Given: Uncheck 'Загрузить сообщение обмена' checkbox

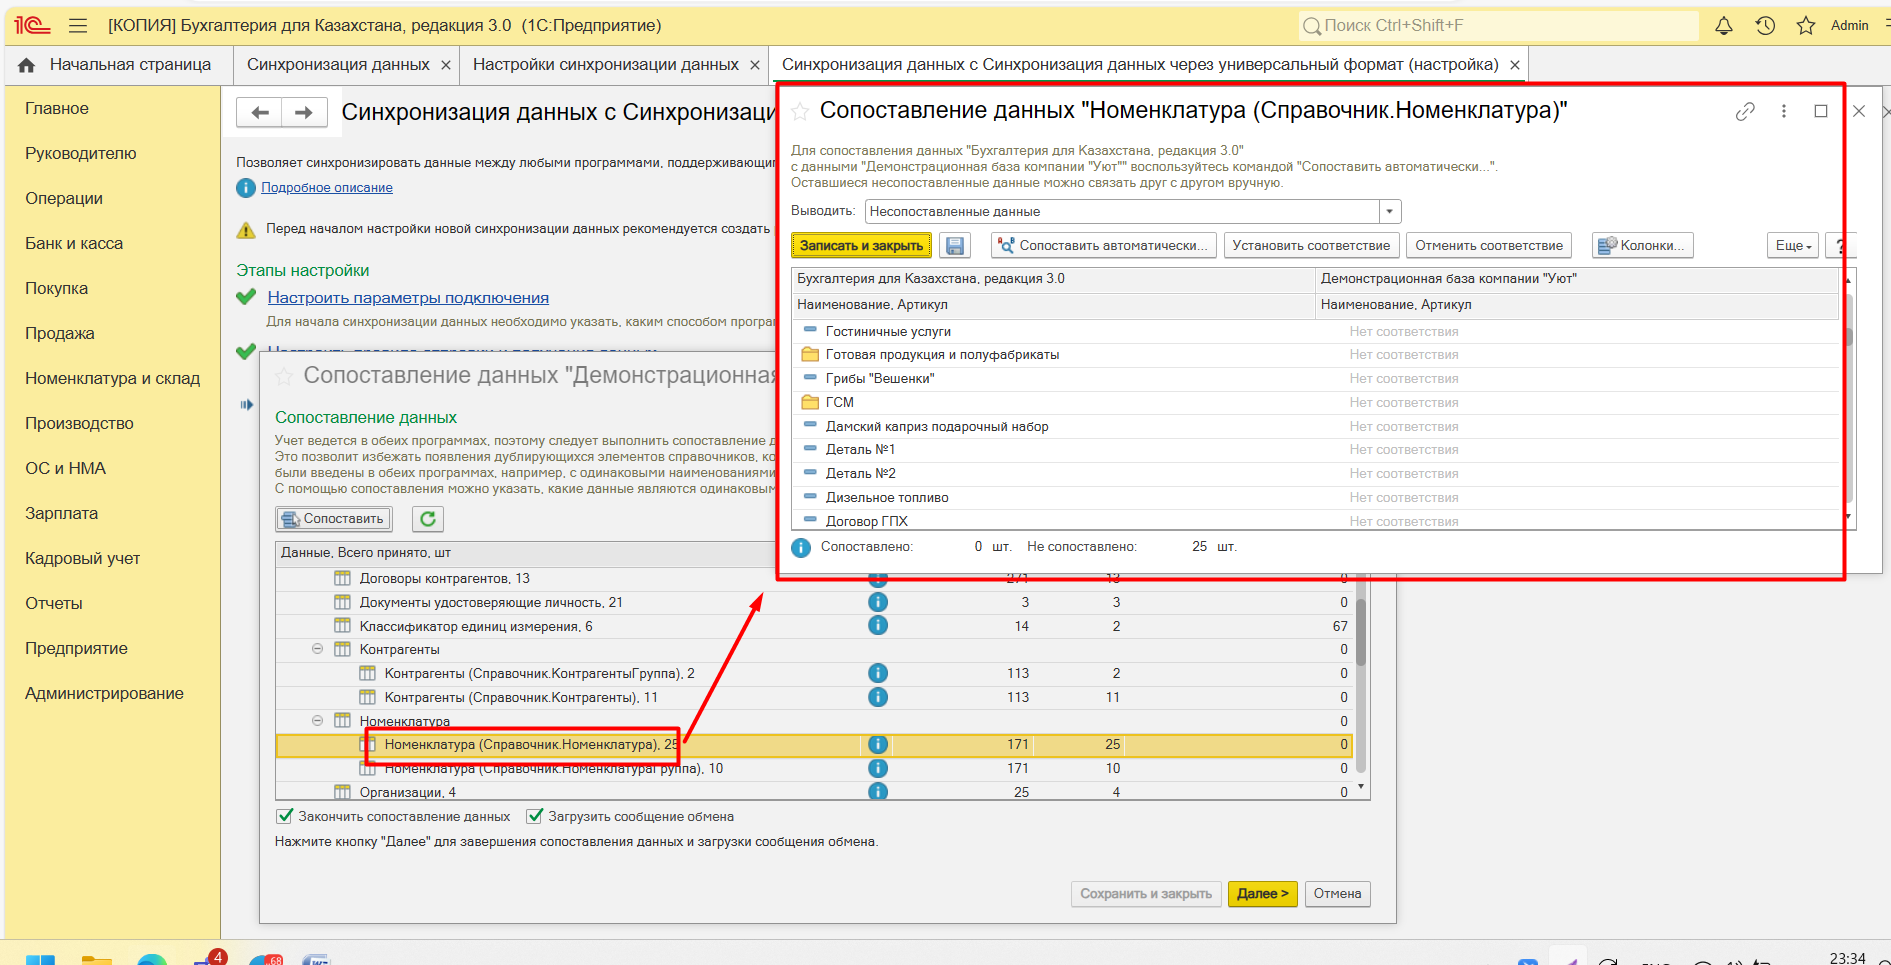Looking at the screenshot, I should tap(535, 817).
